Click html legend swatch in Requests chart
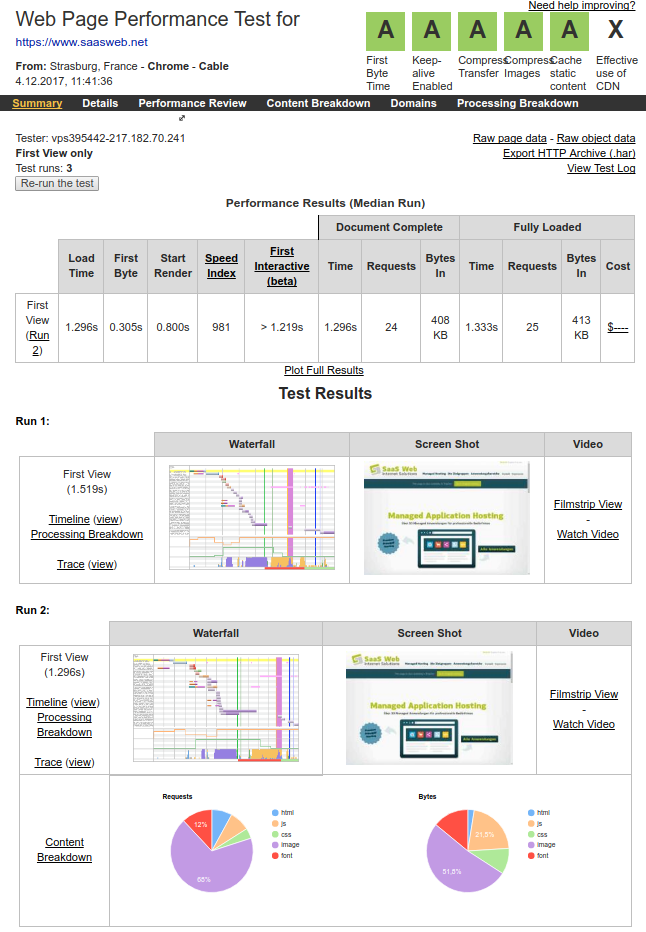Viewport: 646px width, 932px height. (x=275, y=813)
